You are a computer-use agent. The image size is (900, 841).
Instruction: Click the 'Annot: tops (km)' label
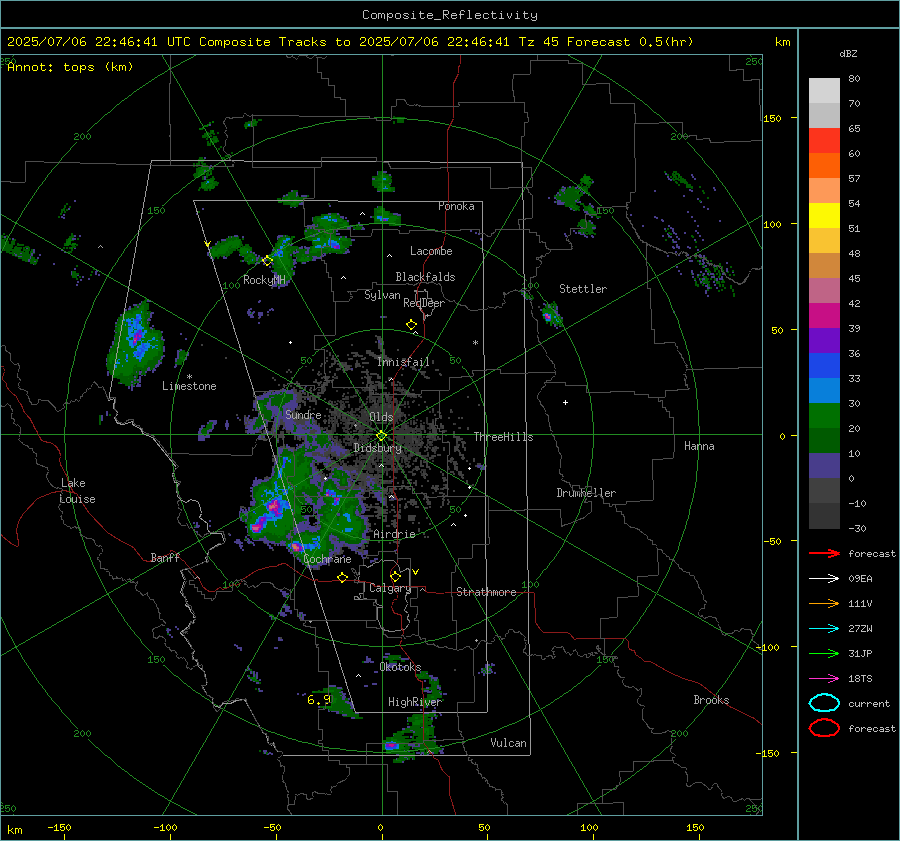point(70,67)
